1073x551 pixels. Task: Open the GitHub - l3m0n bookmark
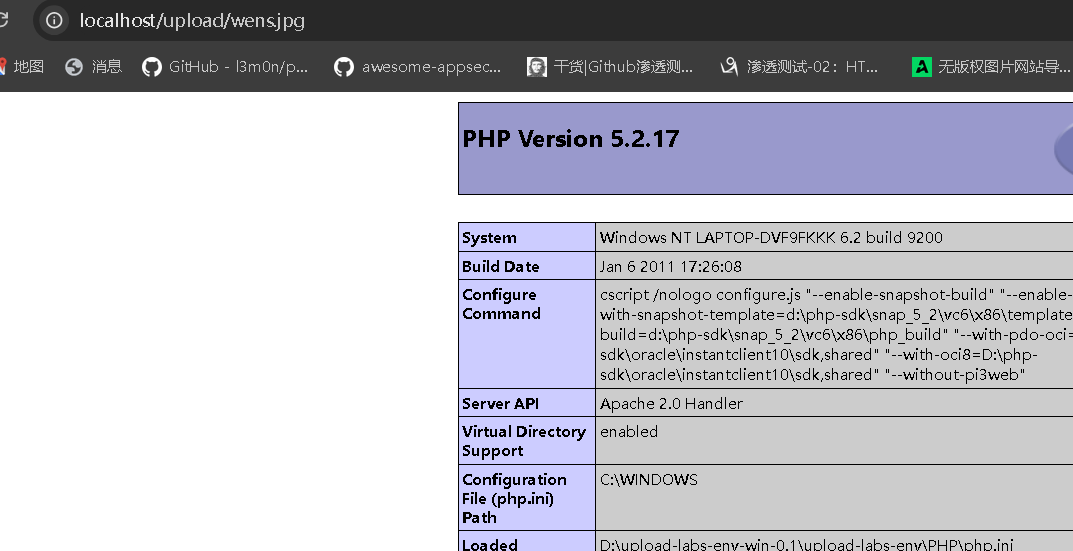pos(225,66)
